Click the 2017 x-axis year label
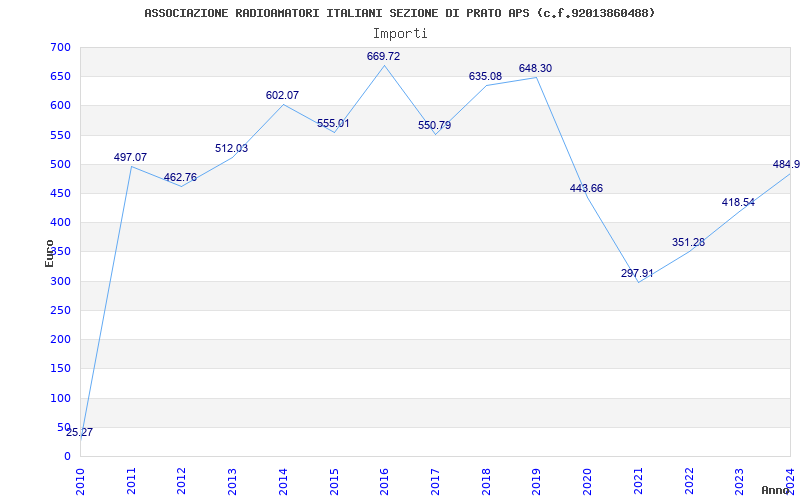The height and width of the screenshot is (500, 800). (x=435, y=481)
